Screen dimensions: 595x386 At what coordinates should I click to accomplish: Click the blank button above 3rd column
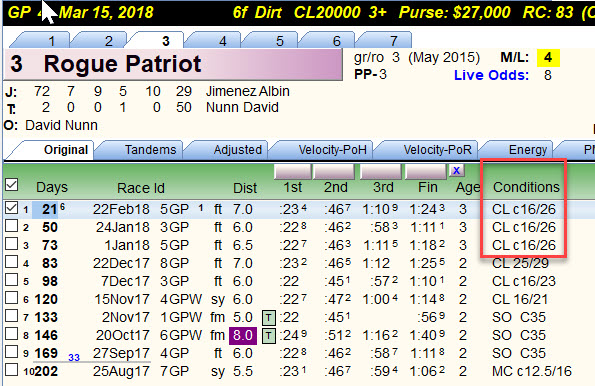pos(381,172)
